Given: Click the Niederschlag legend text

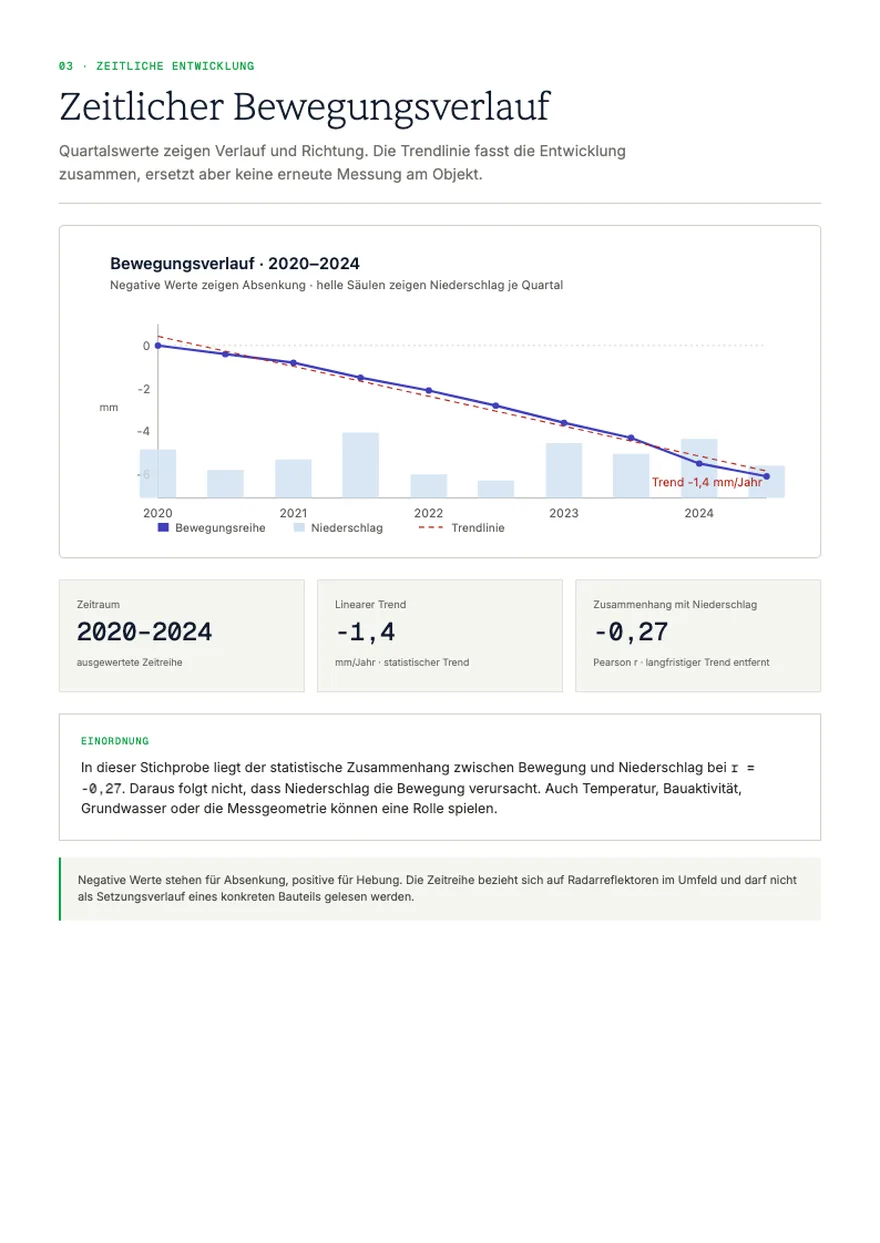Looking at the screenshot, I should tap(347, 527).
